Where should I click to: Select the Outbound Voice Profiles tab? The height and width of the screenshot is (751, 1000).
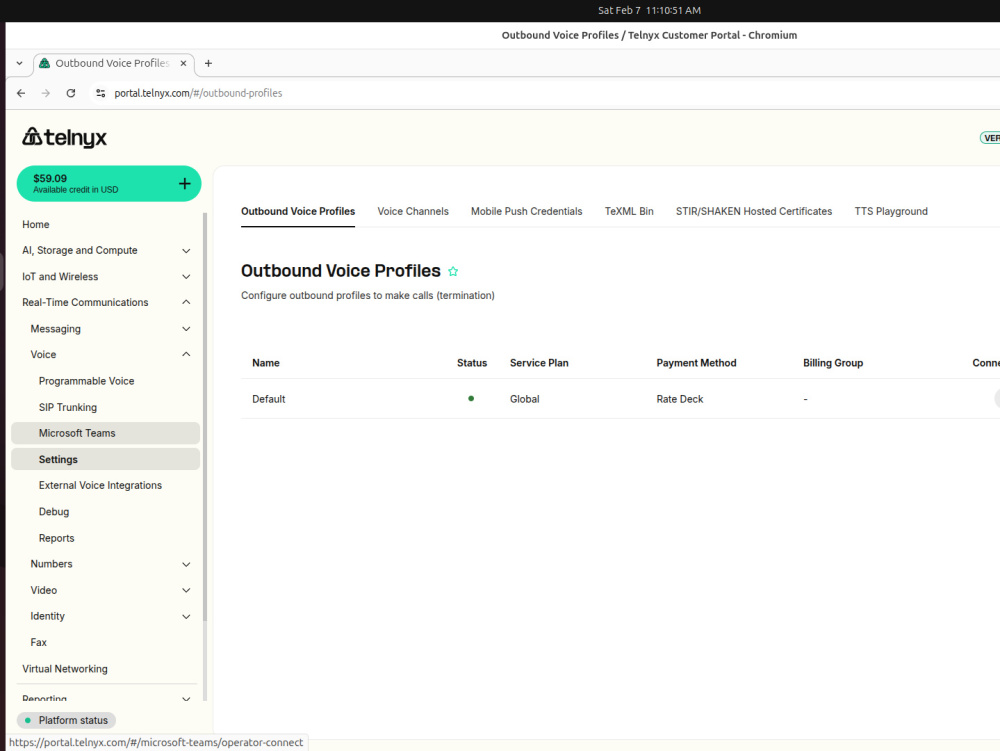click(298, 212)
